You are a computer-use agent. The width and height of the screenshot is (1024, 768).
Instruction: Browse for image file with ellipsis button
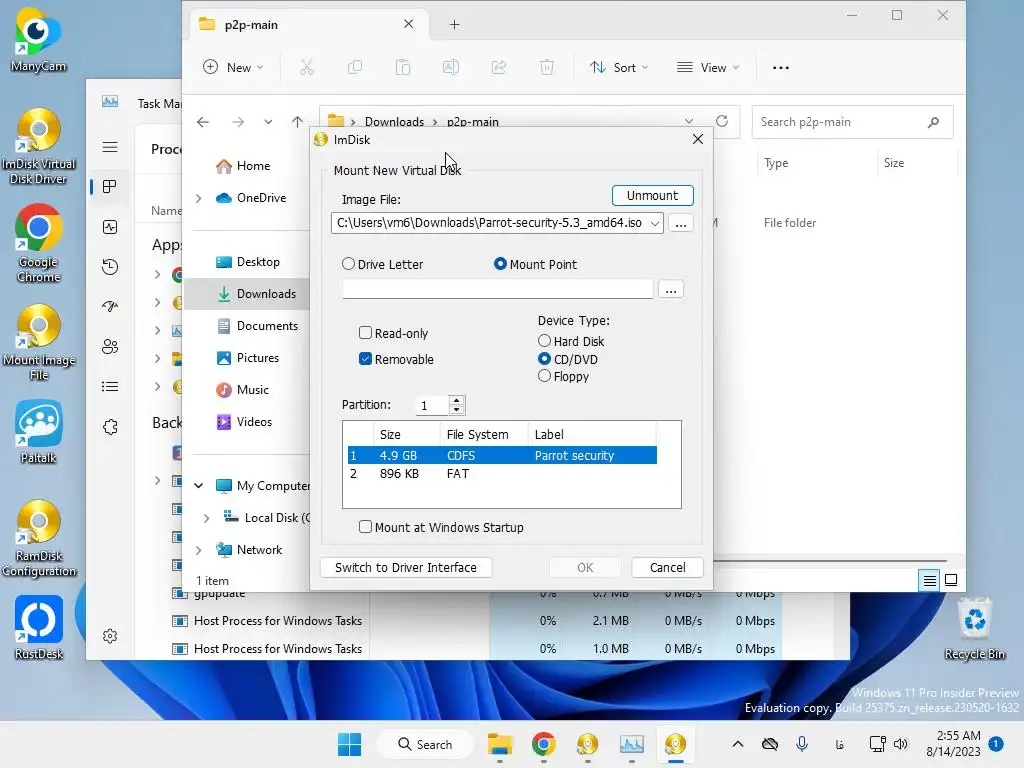pos(680,223)
